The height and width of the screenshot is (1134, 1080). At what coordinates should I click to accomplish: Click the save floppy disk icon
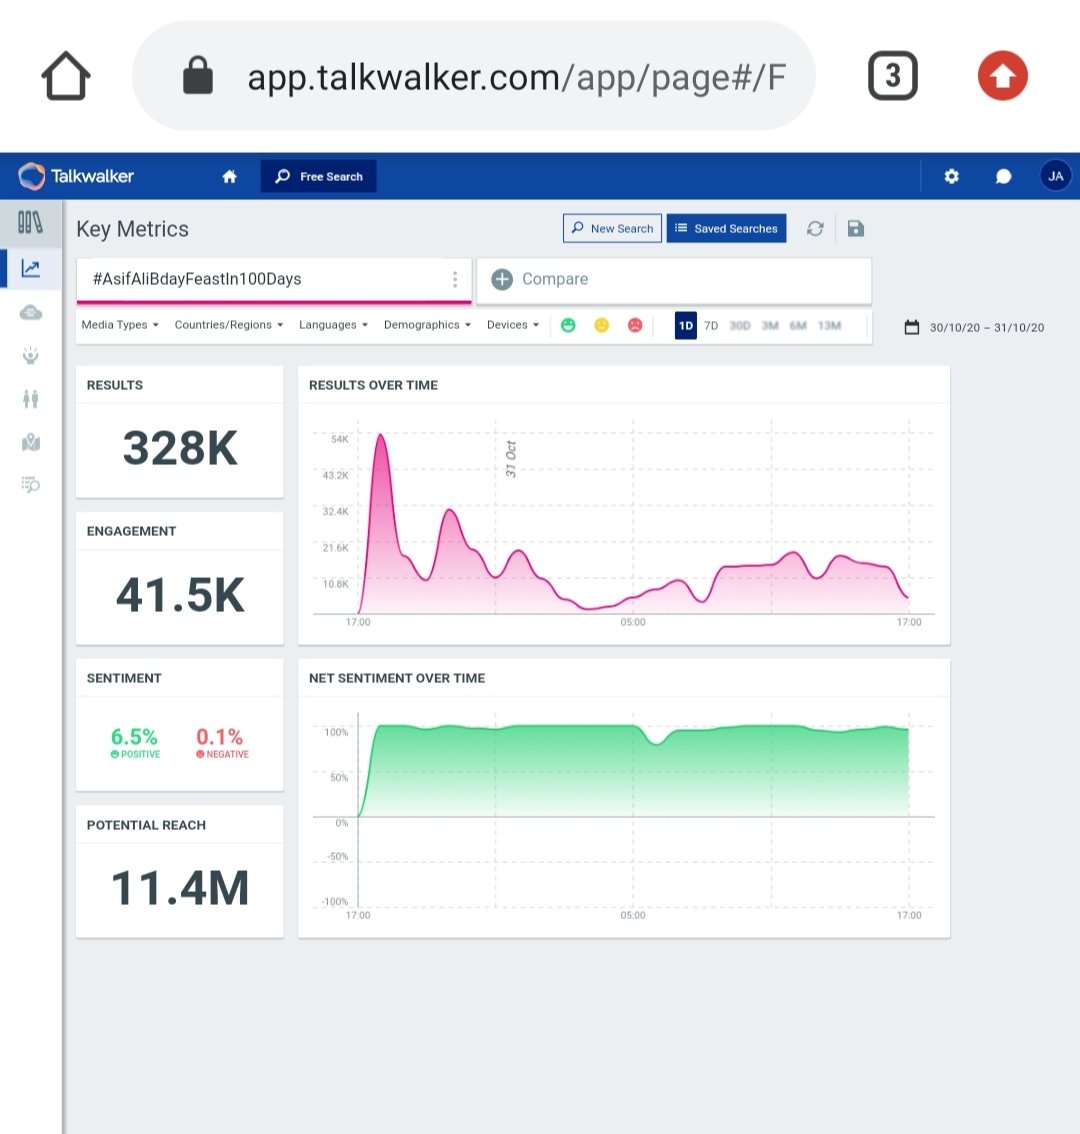(x=856, y=229)
